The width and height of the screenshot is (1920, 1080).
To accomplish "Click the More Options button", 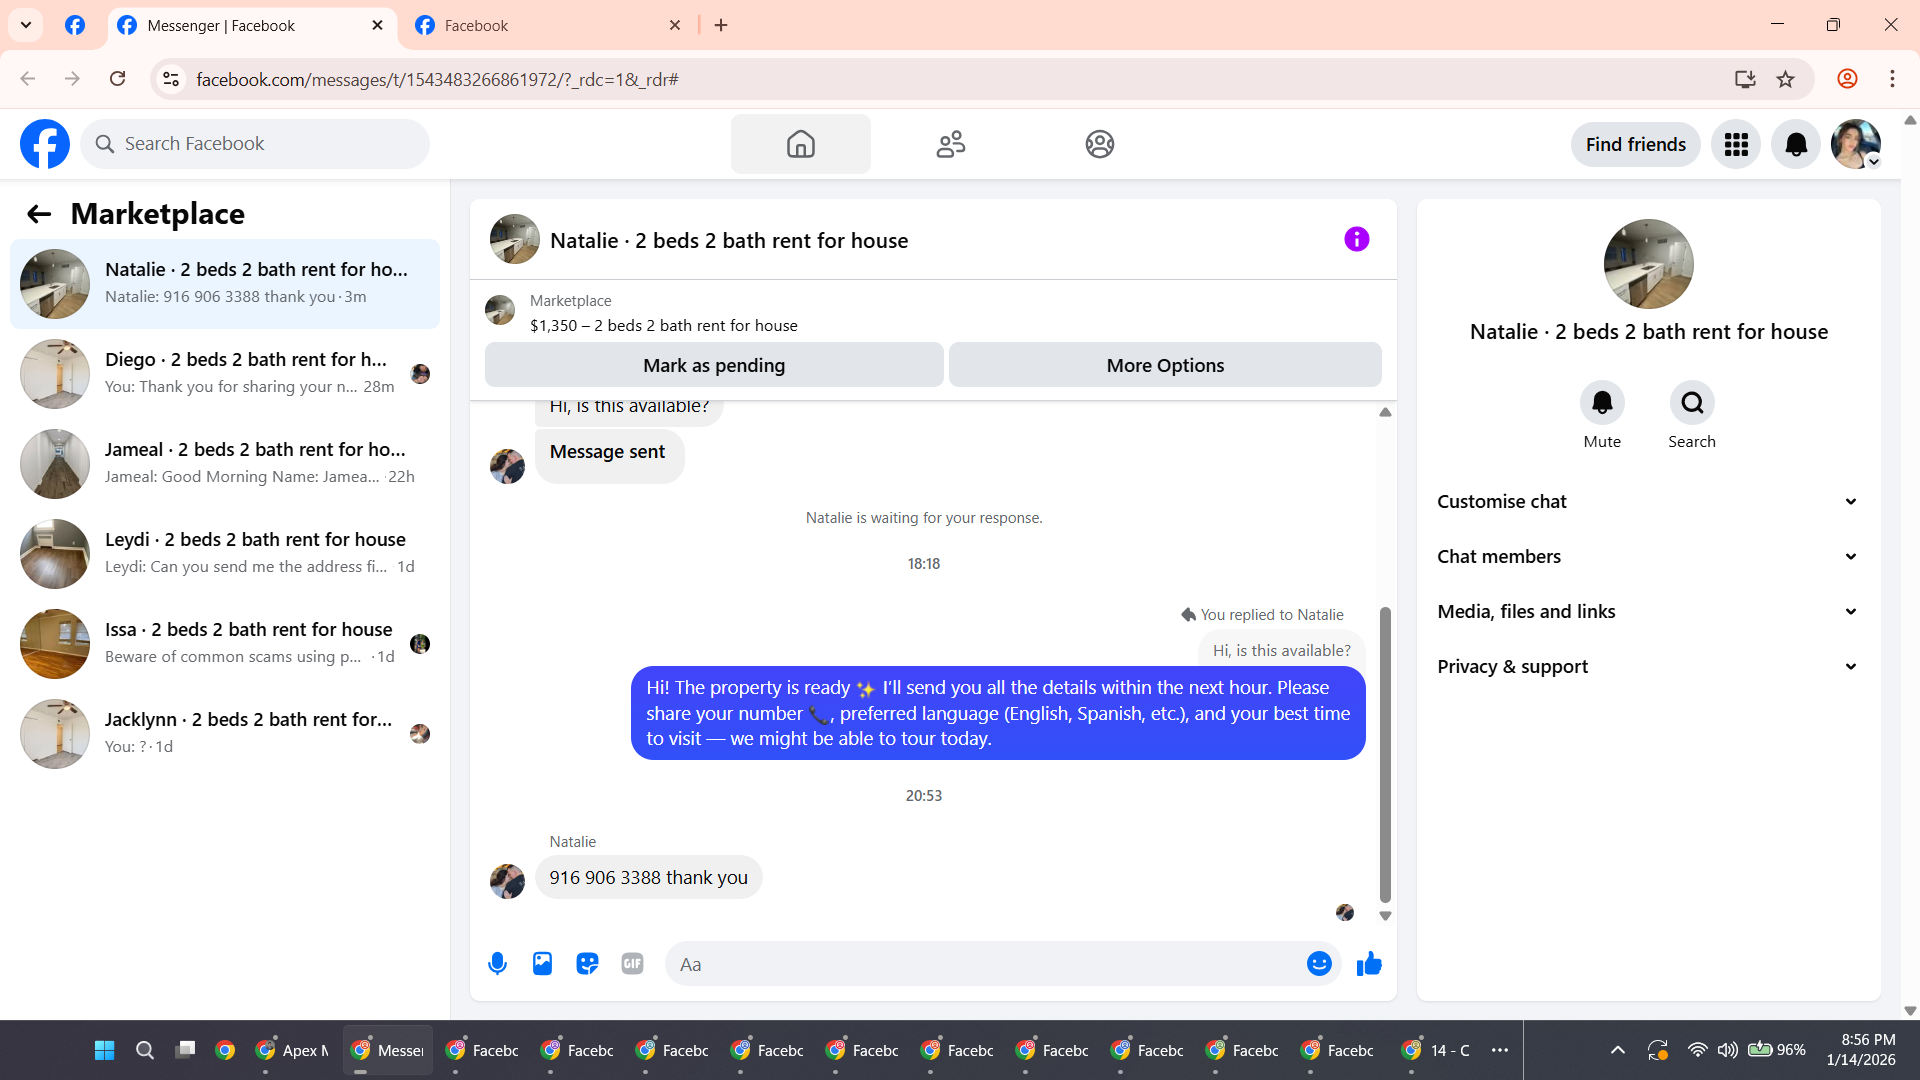I will [1165, 365].
